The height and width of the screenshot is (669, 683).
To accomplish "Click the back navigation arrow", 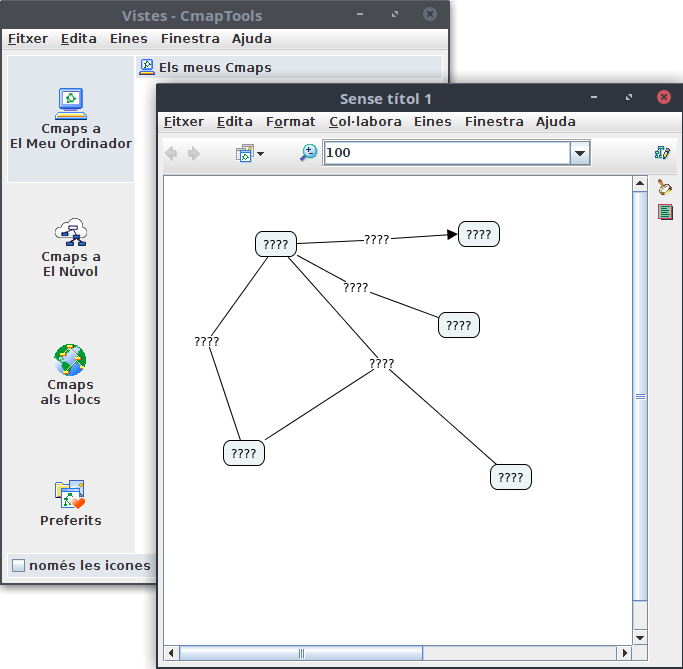I will point(171,153).
